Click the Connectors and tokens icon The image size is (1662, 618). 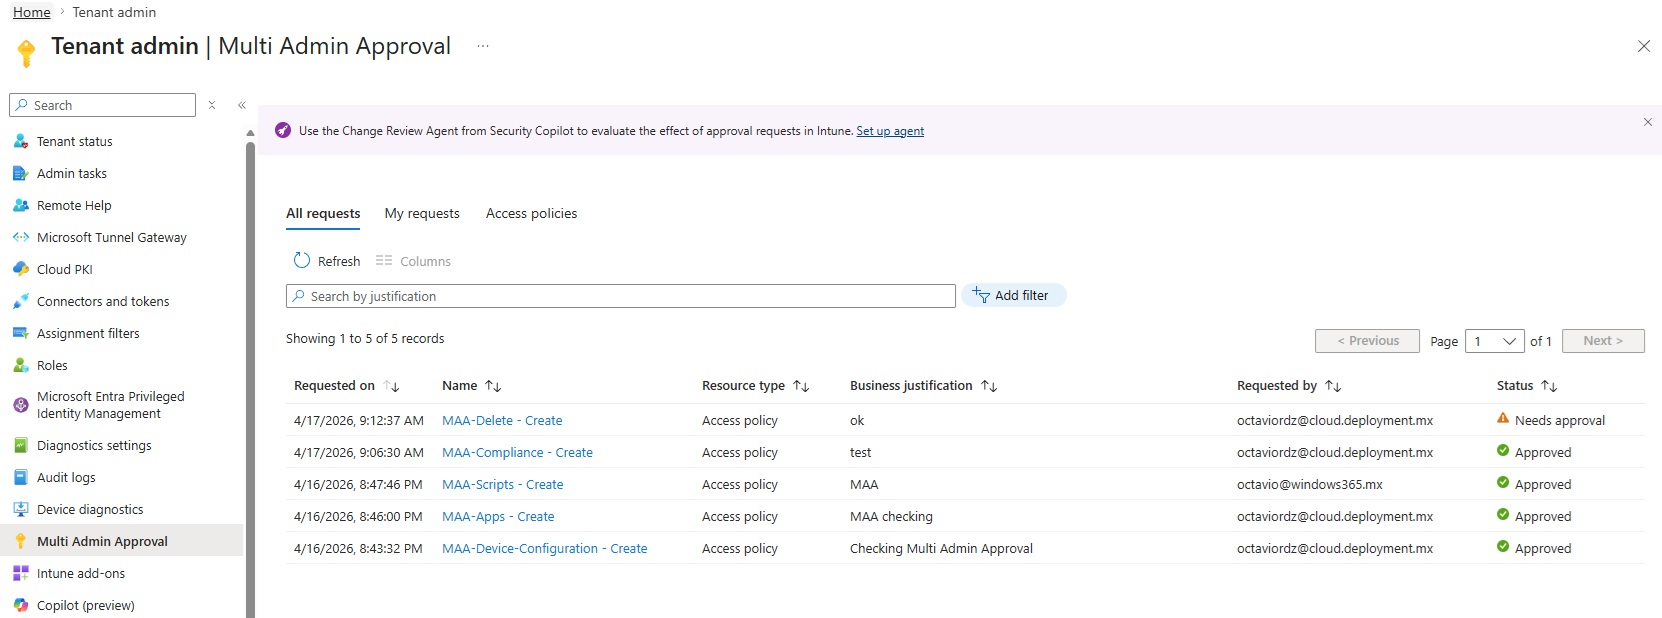21,301
